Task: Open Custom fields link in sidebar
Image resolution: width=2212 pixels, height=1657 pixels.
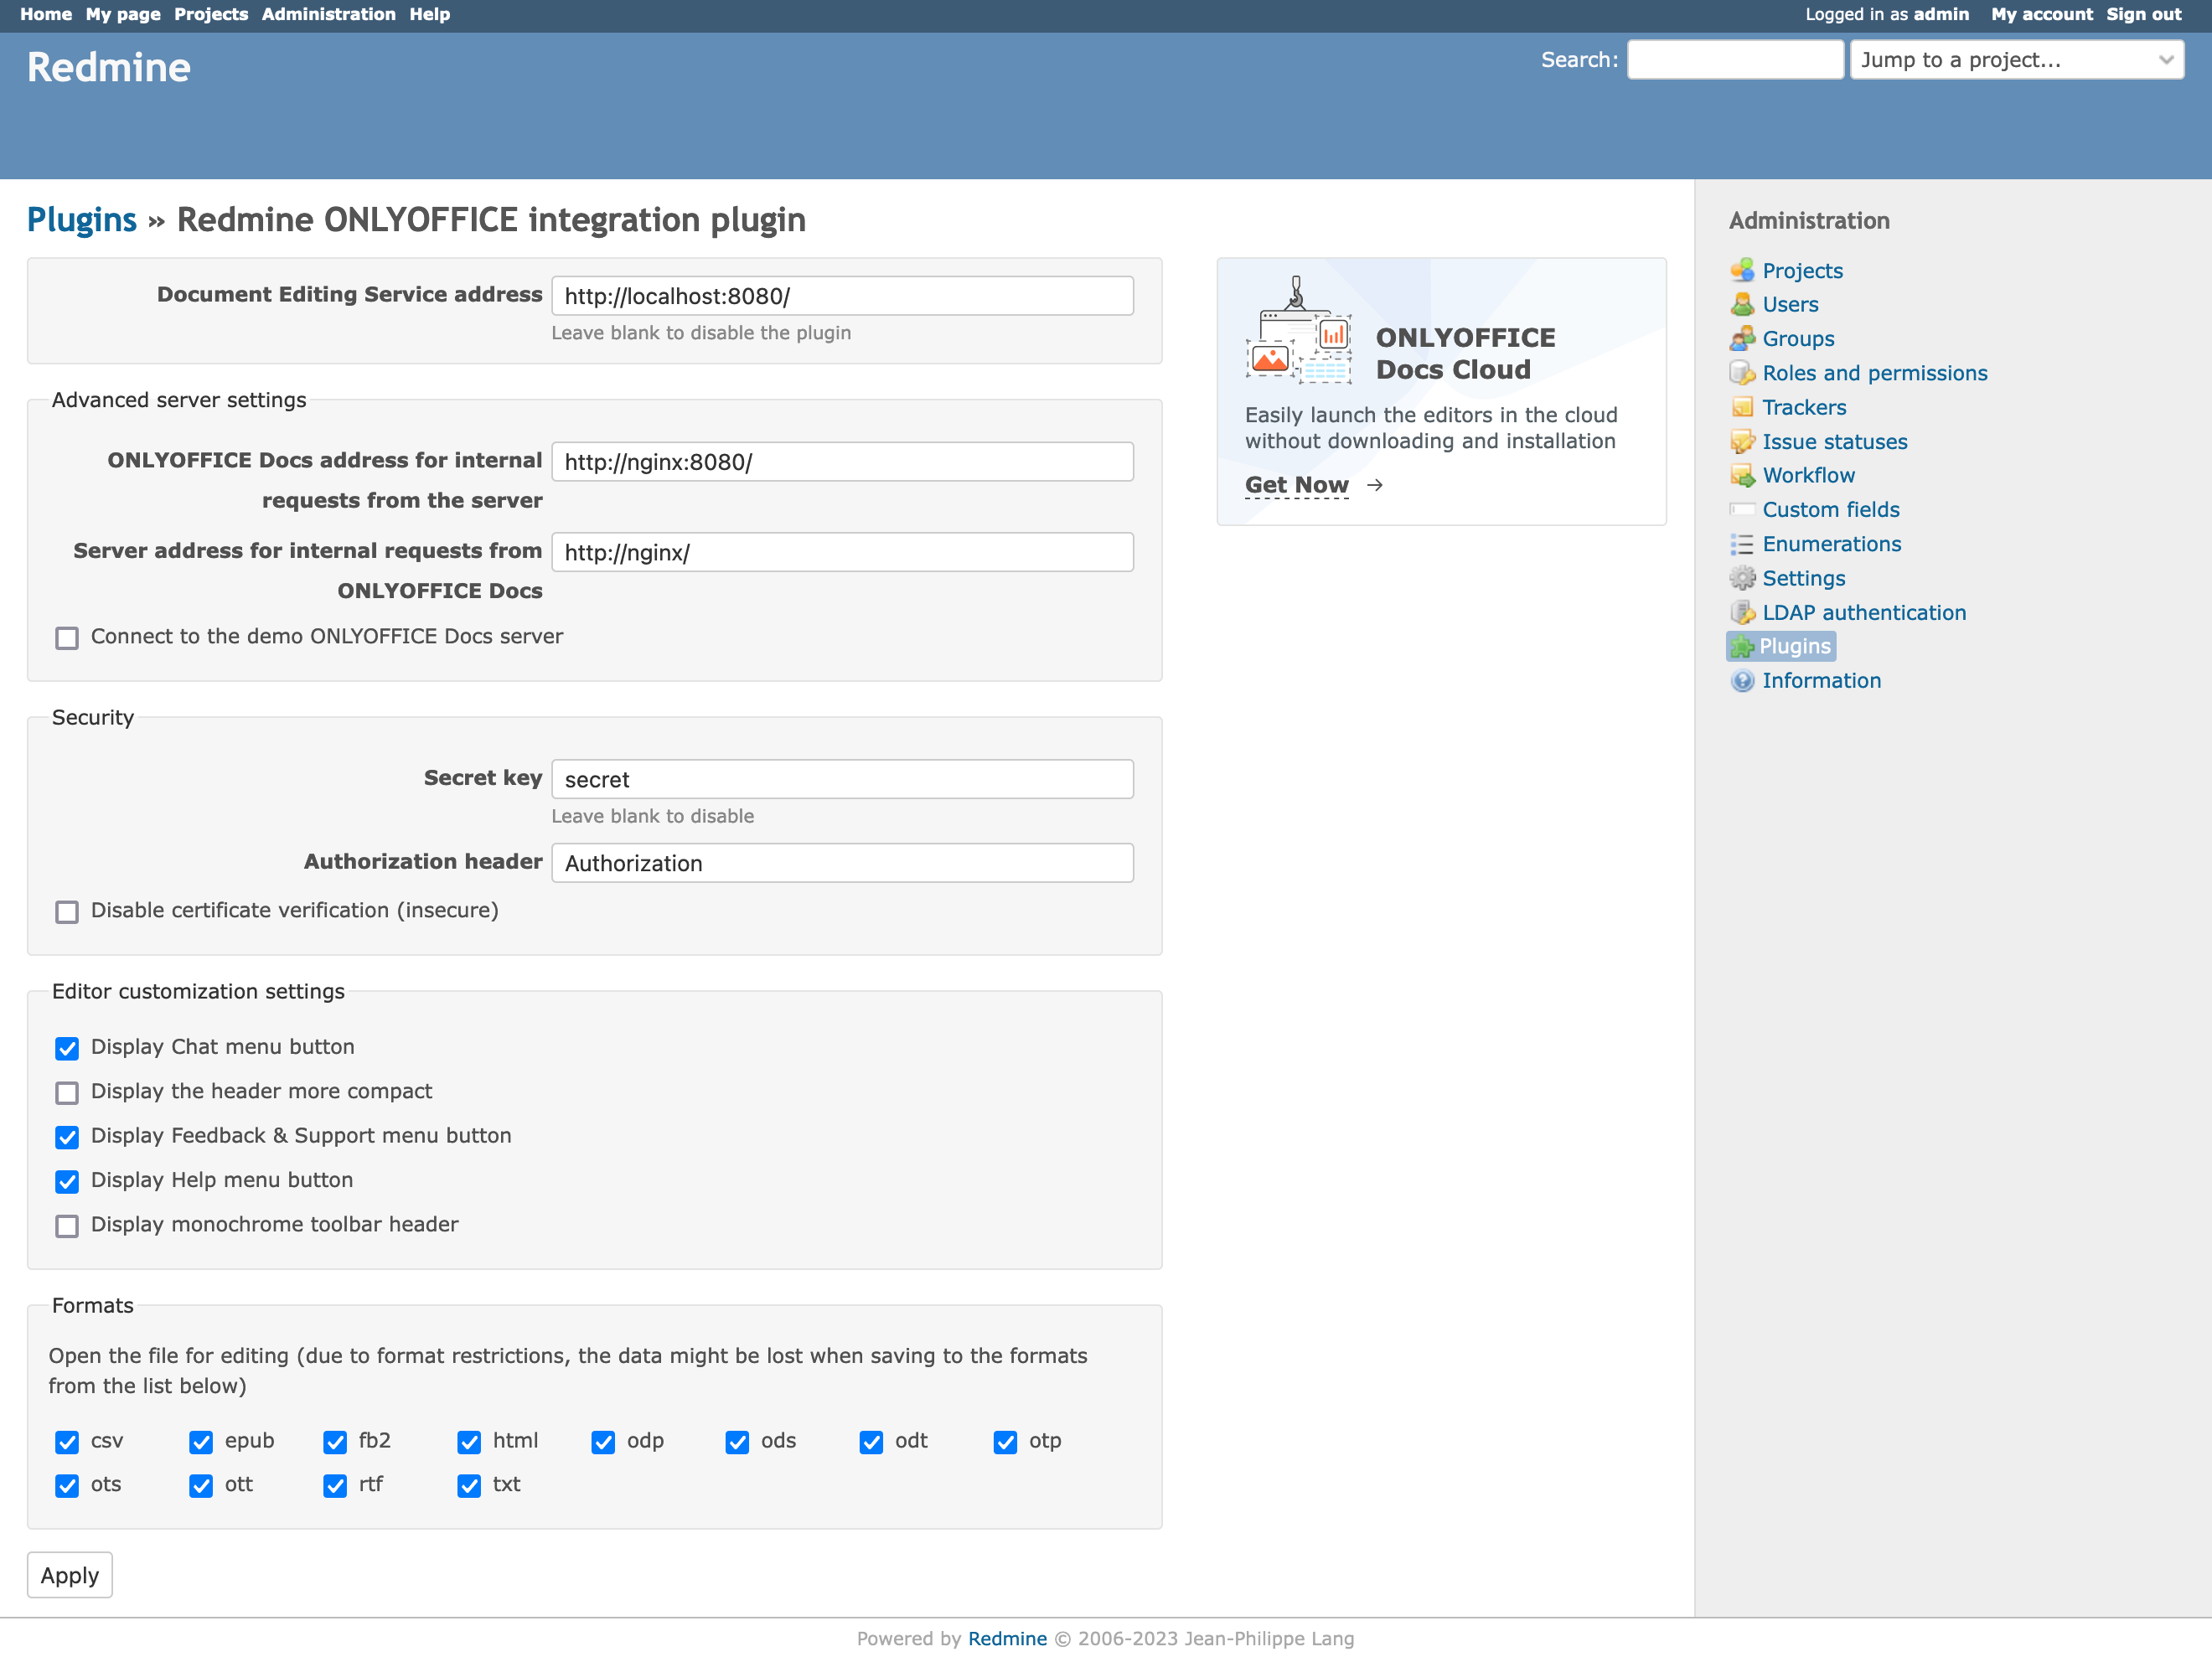Action: (x=1830, y=509)
